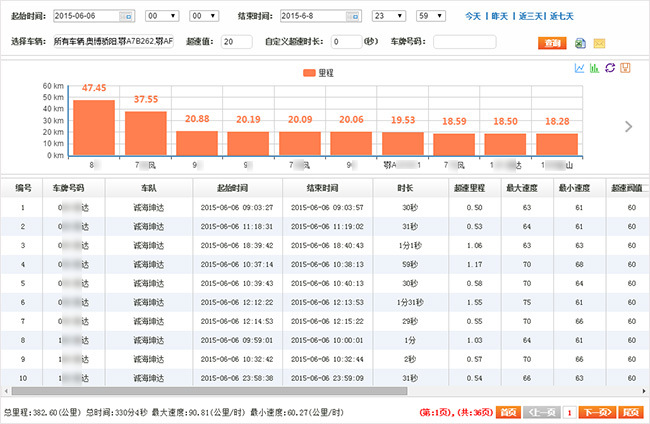The width and height of the screenshot is (650, 424).
Task: Select end time 2015-06-06 12:13:53 cell
Action: click(x=327, y=302)
